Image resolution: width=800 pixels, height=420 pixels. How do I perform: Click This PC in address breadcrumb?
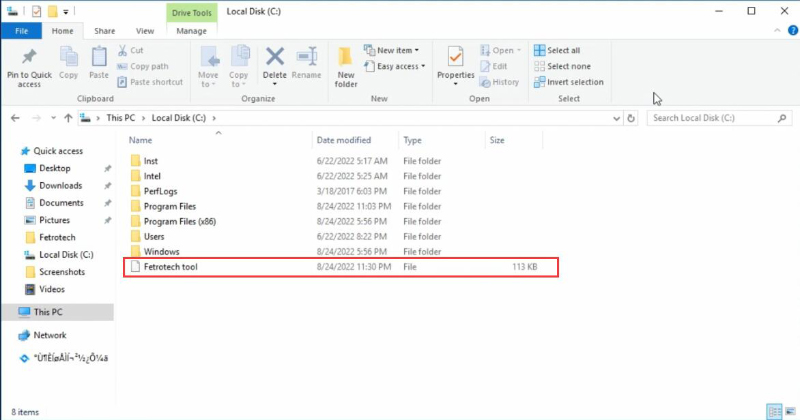pos(120,118)
